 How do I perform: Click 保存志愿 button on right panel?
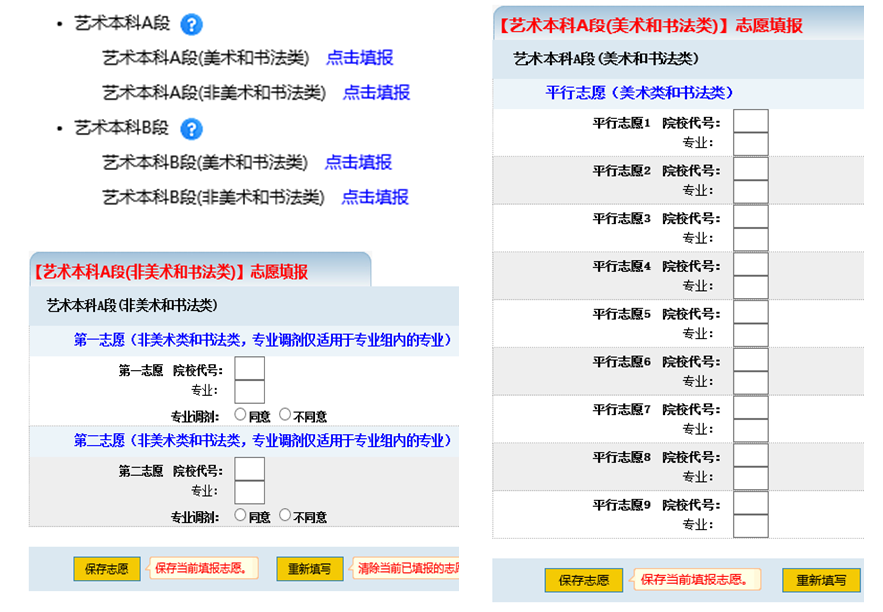coord(585,580)
